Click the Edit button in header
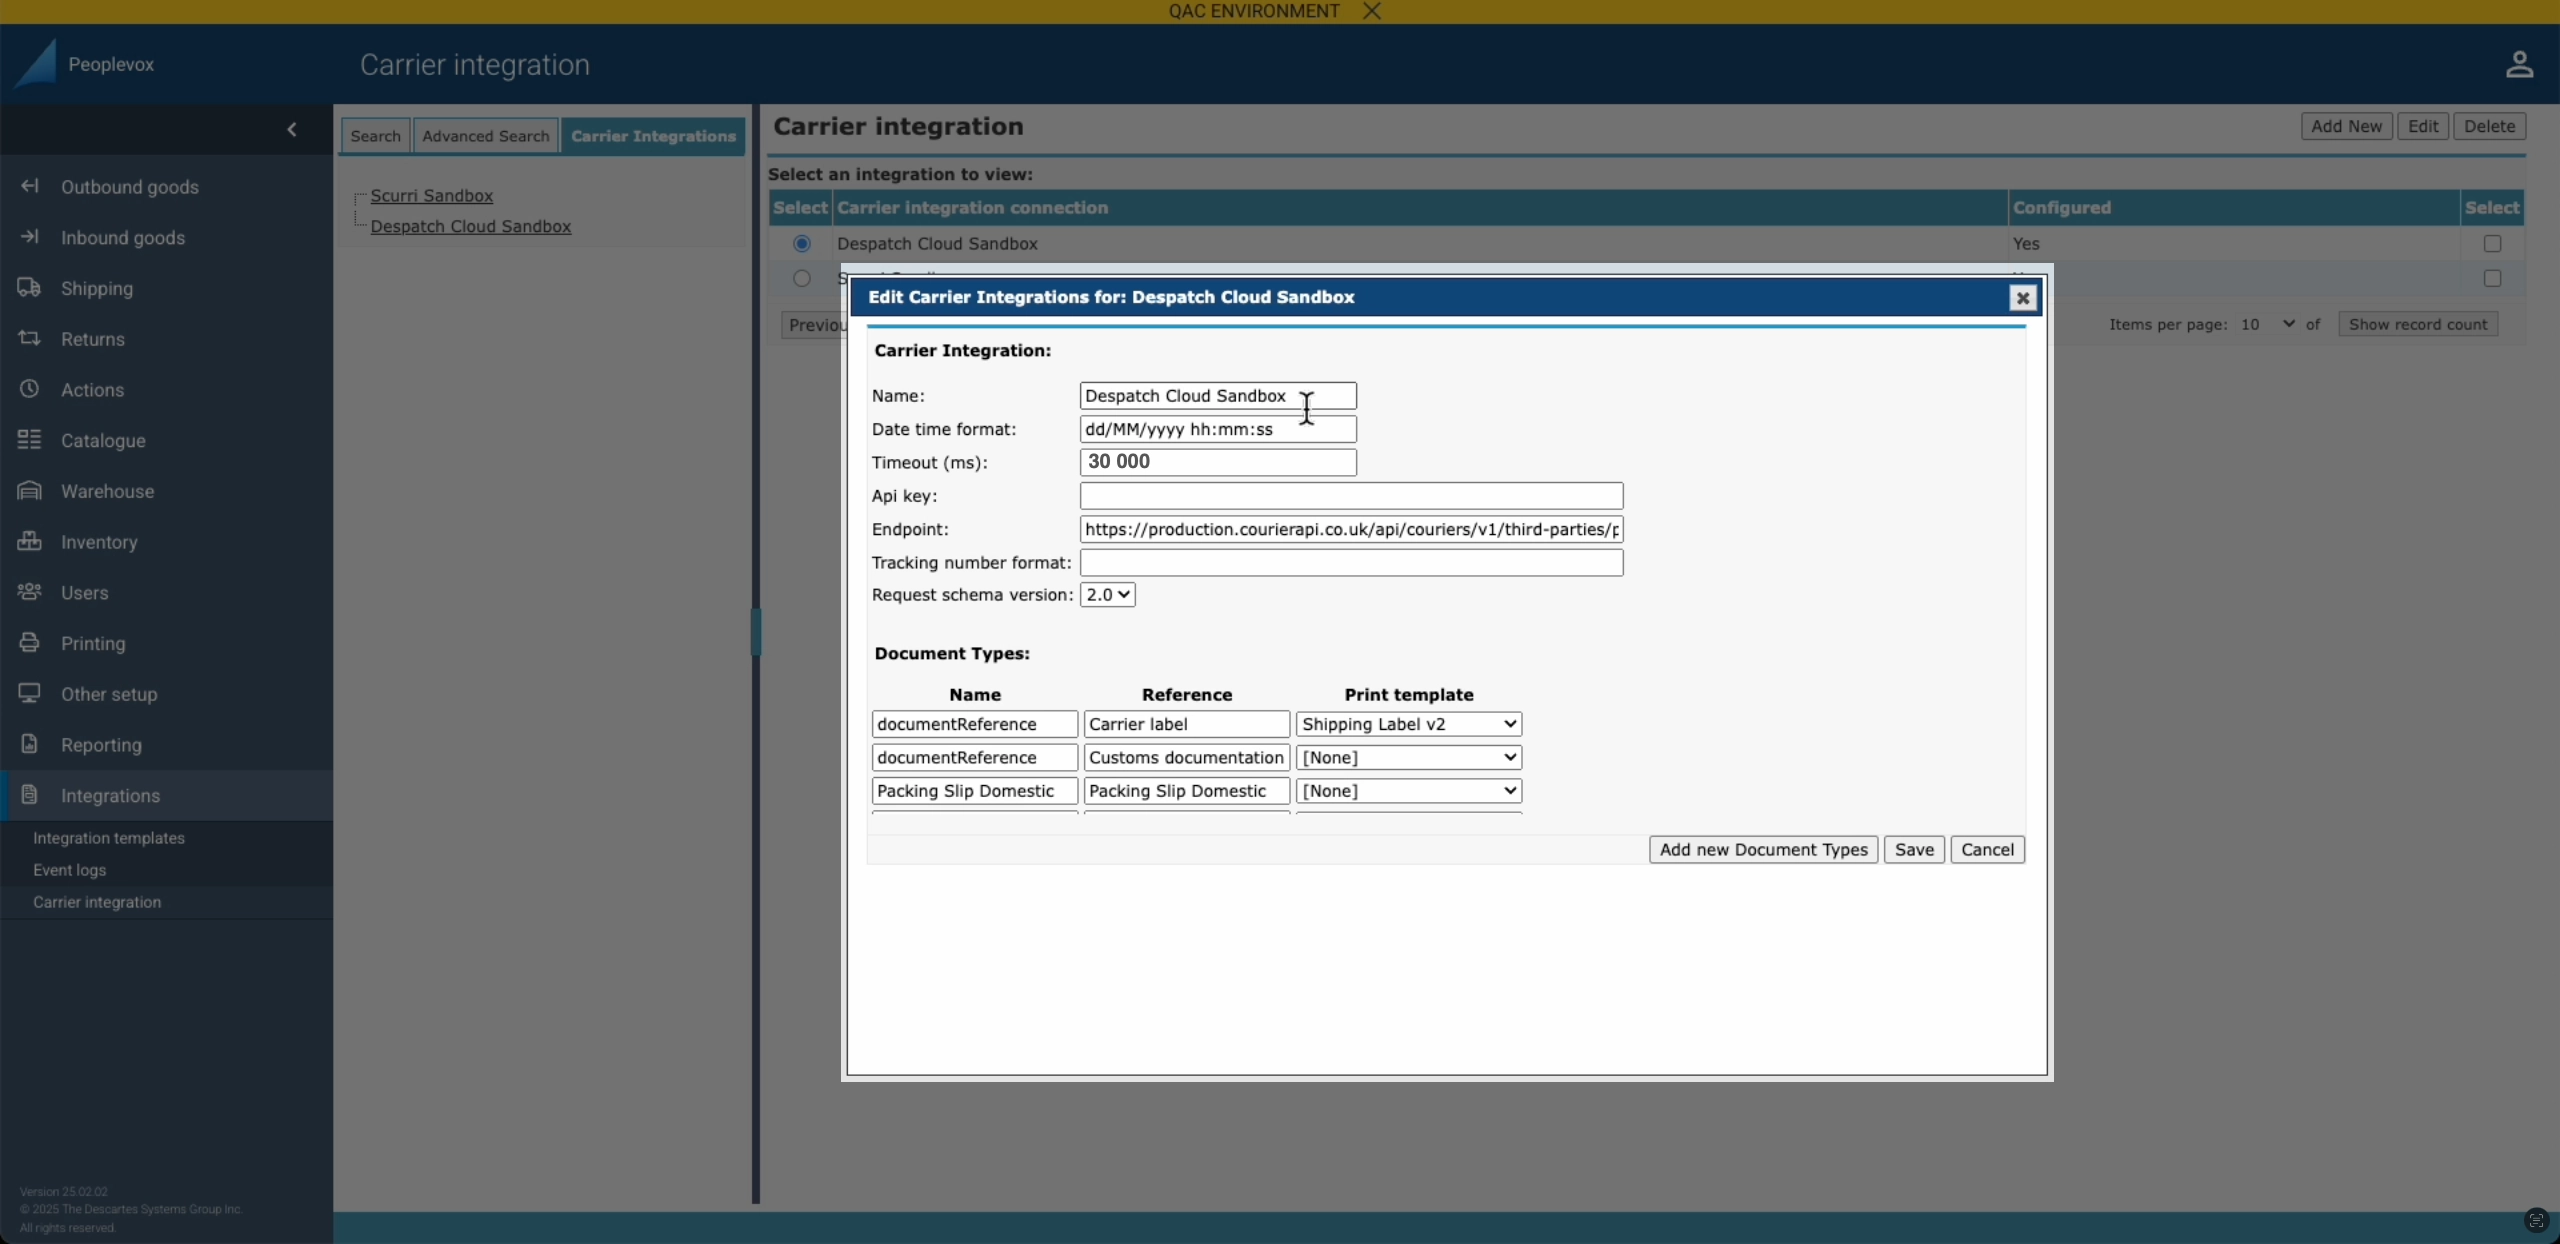 point(2422,126)
